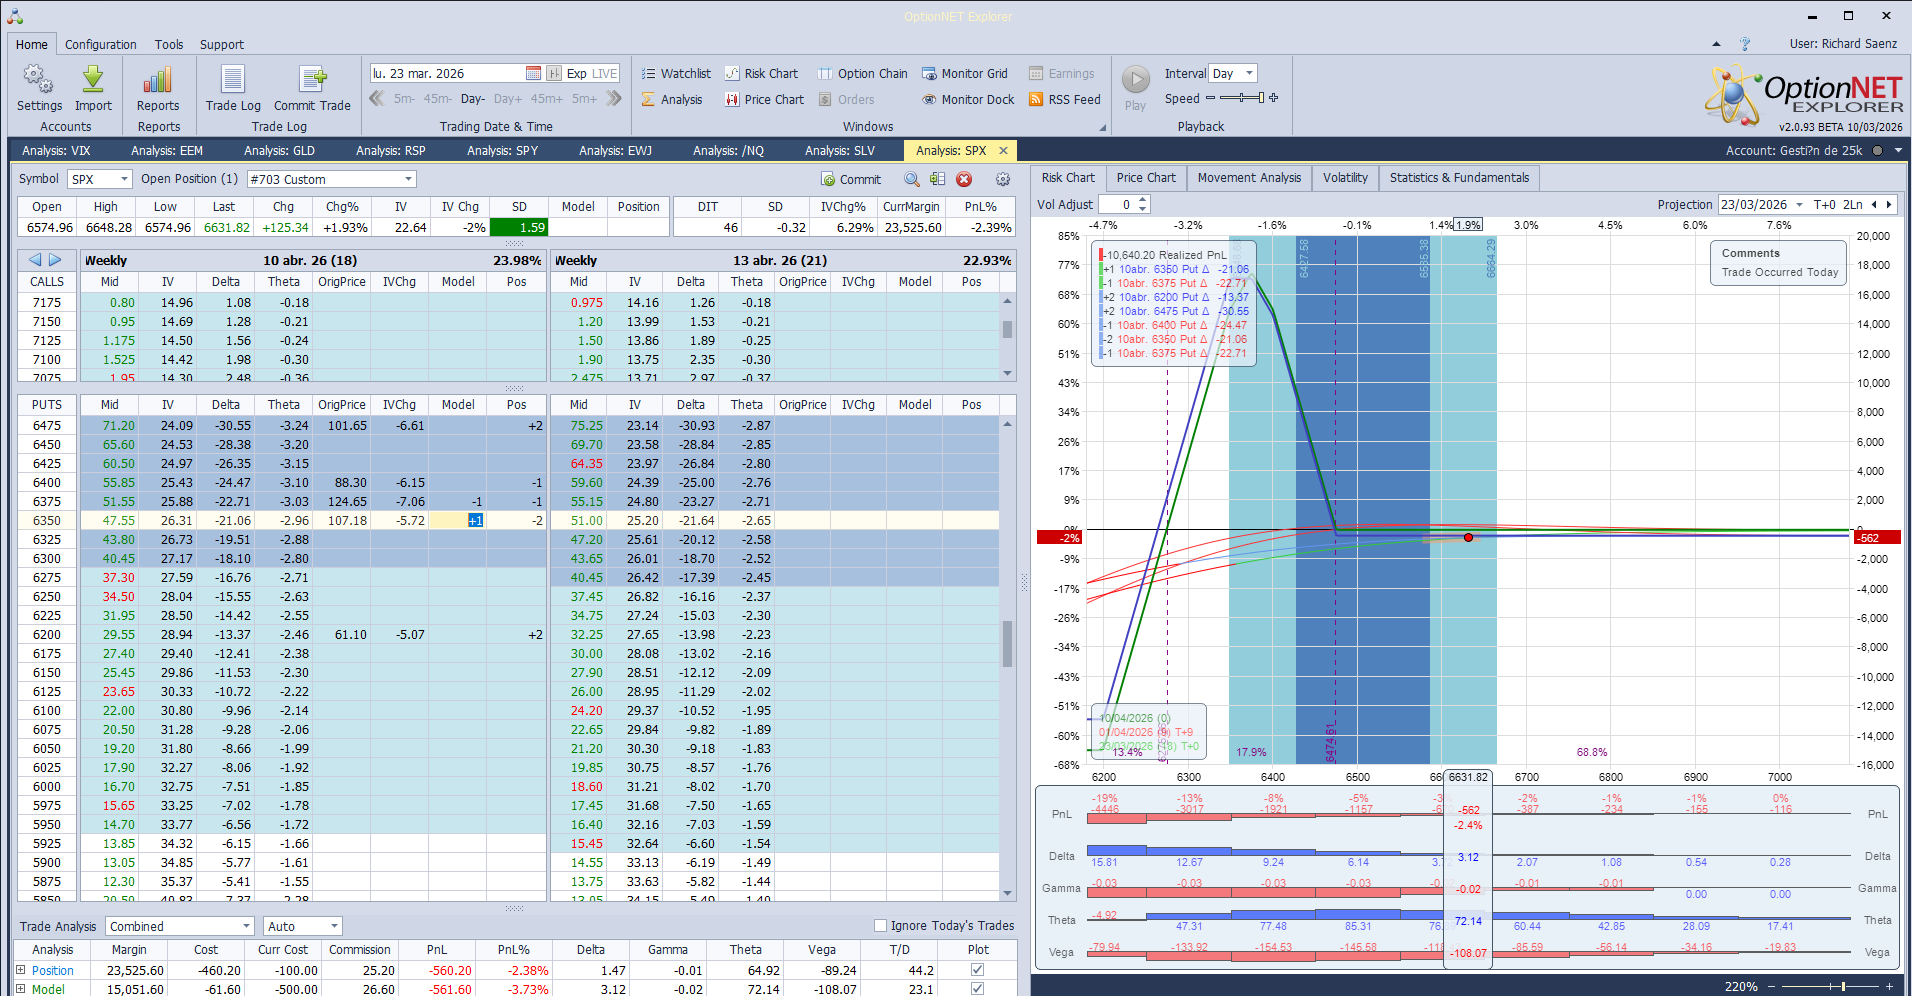Viewport: 1912px width, 996px height.
Task: Switch to the Analysis: VIX tab
Action: click(56, 150)
